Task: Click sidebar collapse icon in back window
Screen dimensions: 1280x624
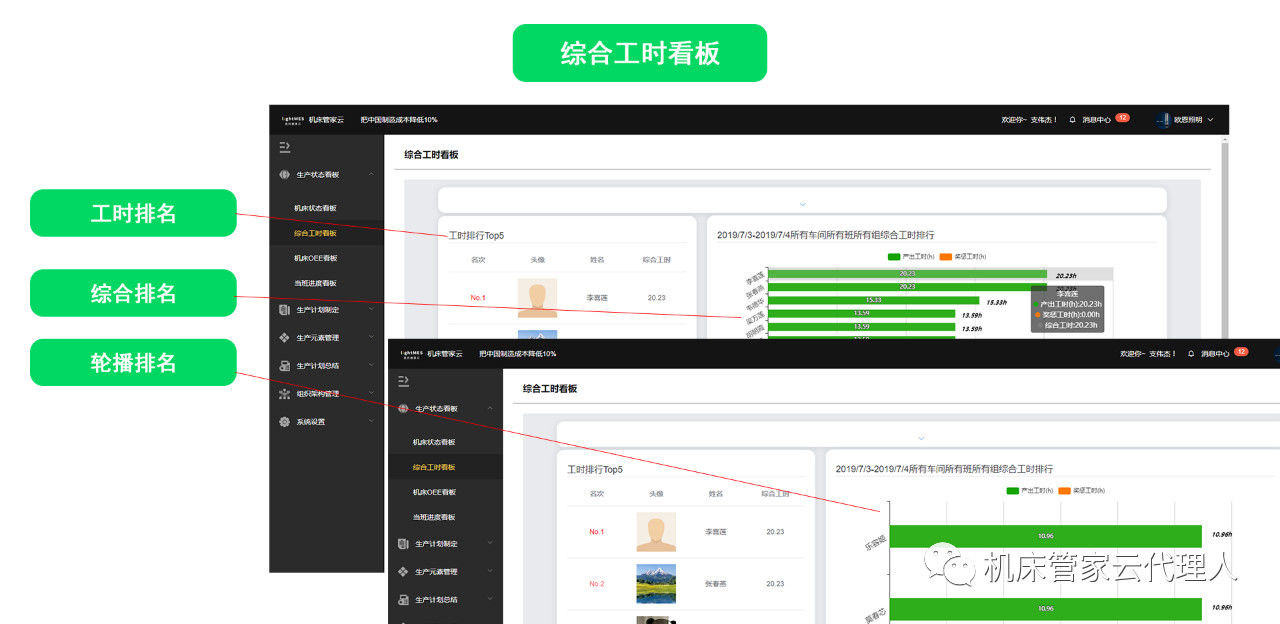Action: tap(285, 147)
